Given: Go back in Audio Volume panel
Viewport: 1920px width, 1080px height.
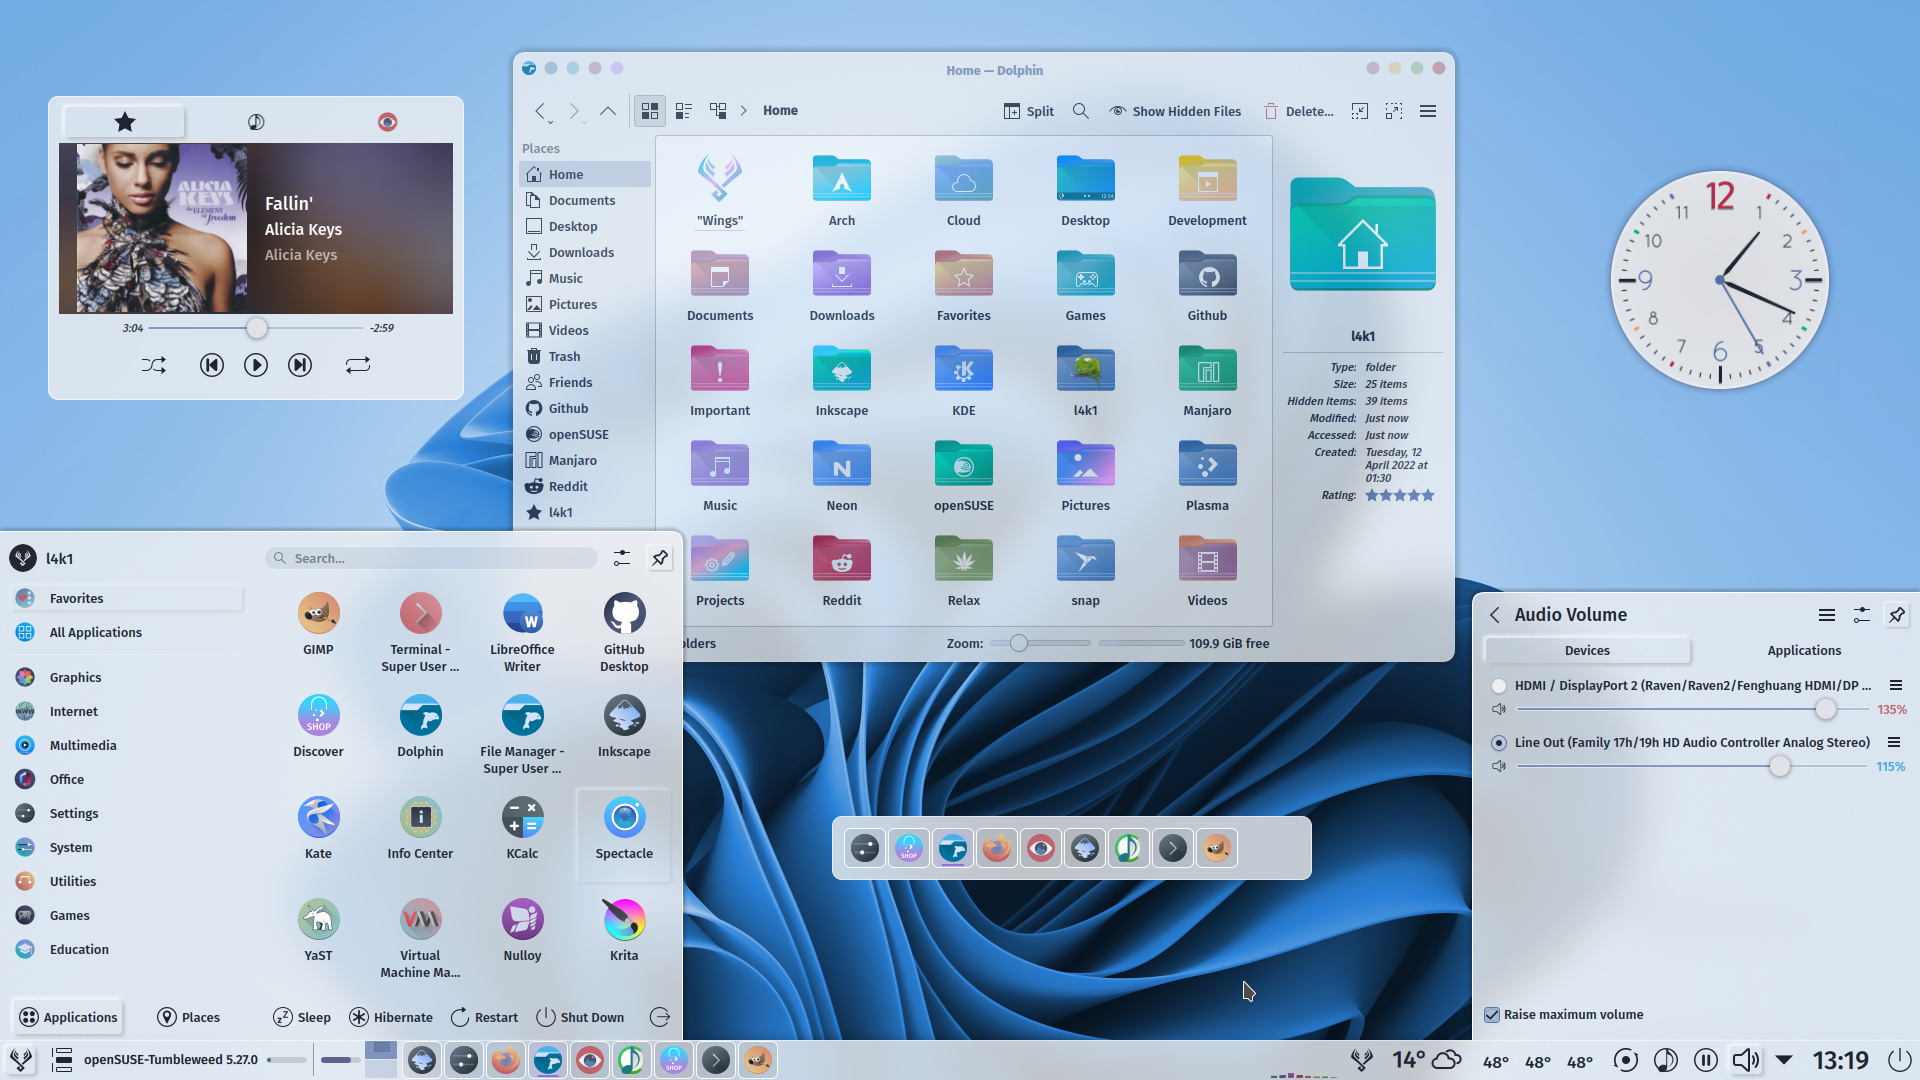Looking at the screenshot, I should pos(1495,615).
